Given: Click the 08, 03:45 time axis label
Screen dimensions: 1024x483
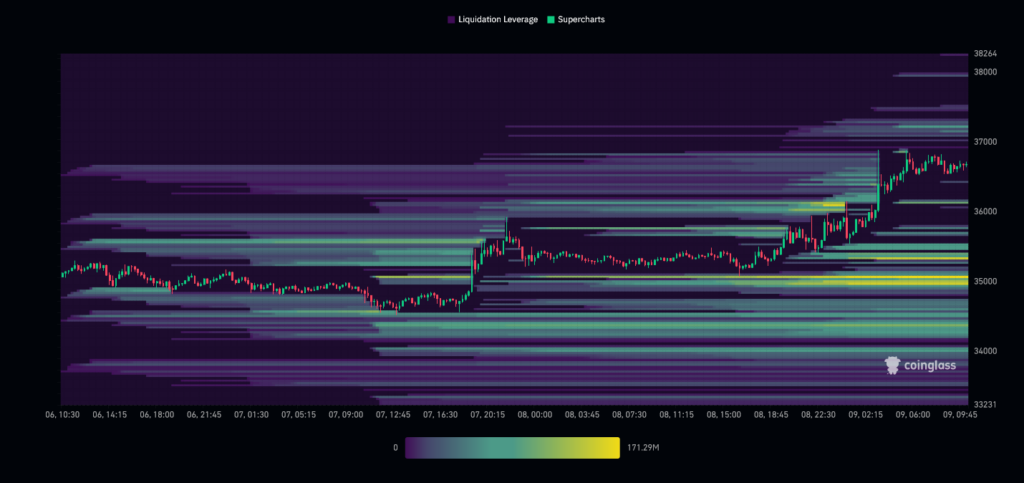Looking at the screenshot, I should click(x=583, y=414).
